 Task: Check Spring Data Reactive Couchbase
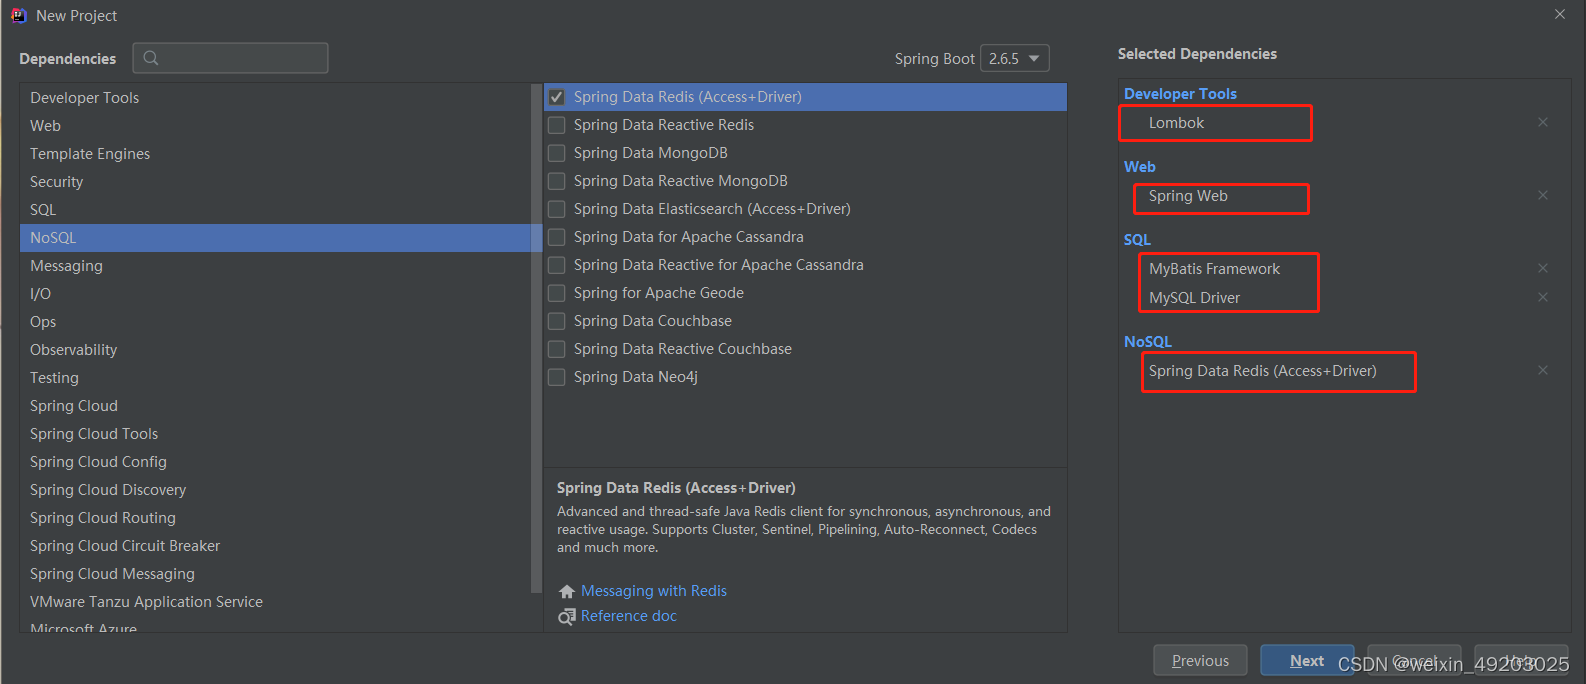[557, 349]
